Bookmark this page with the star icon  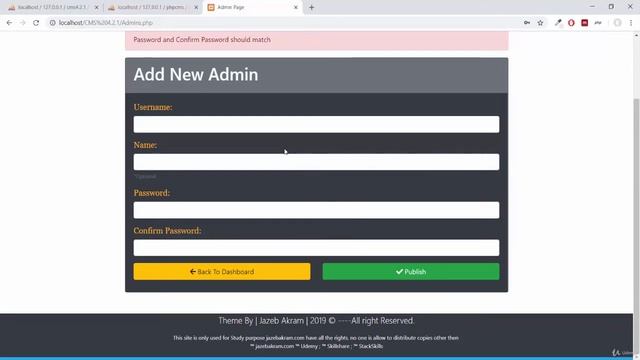pos(540,23)
